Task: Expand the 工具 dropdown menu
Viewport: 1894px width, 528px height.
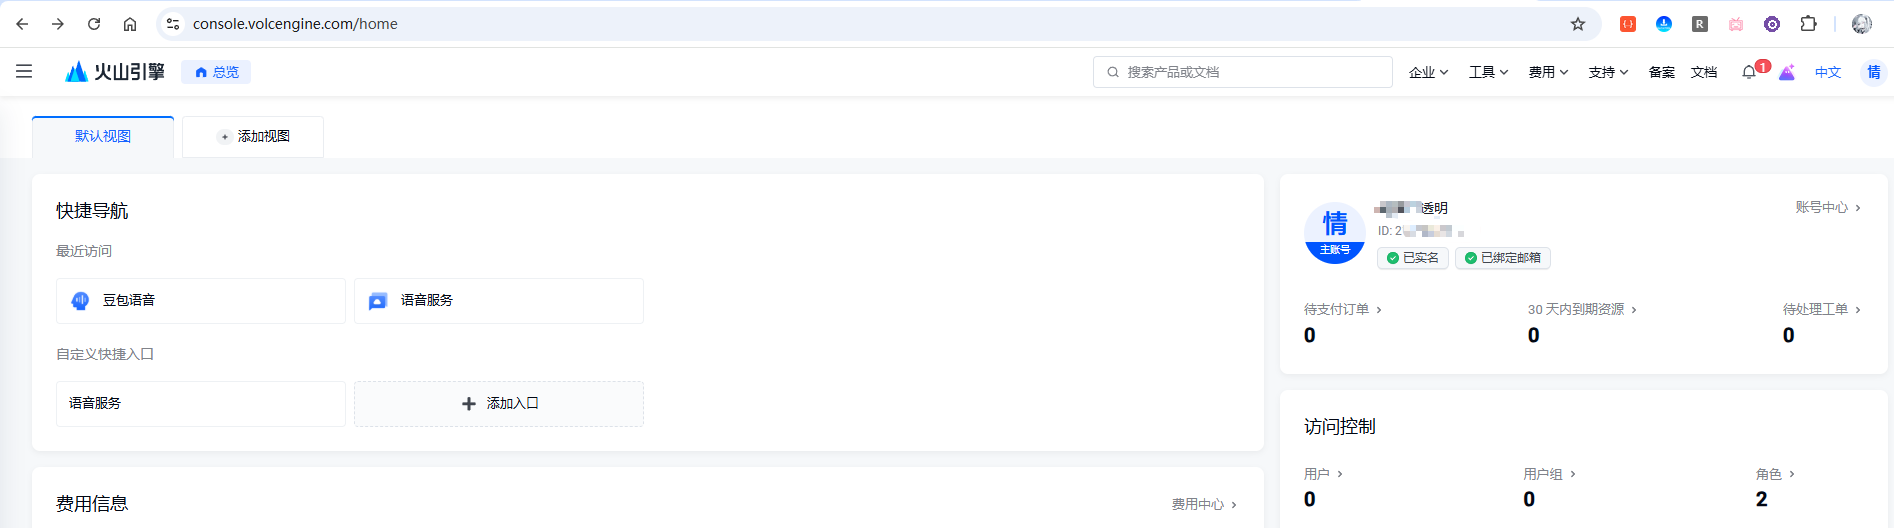Action: (1488, 72)
